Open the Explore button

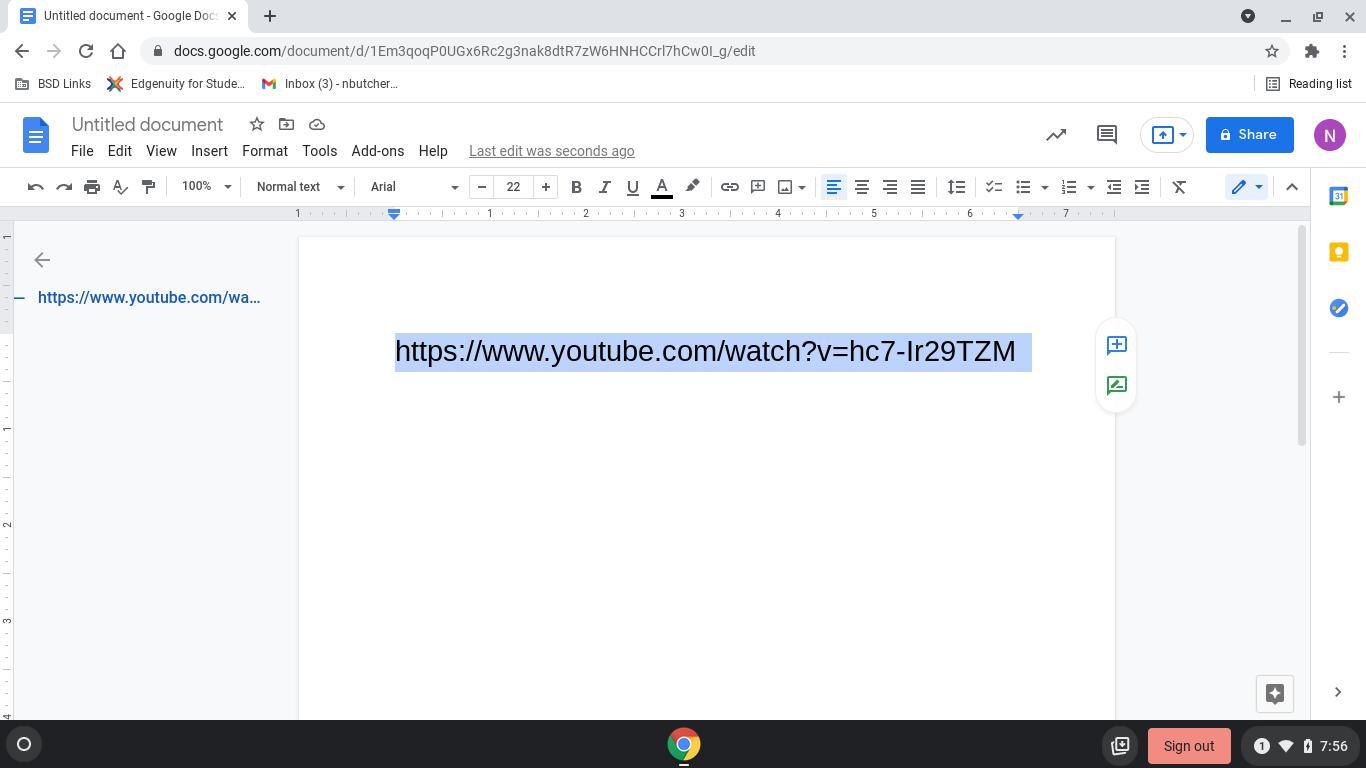[1275, 693]
